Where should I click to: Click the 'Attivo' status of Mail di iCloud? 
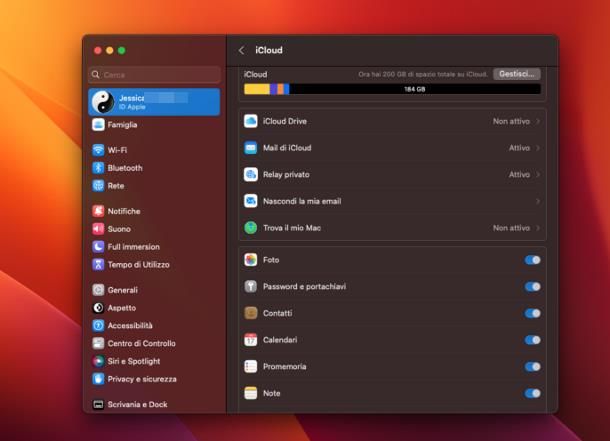[519, 148]
